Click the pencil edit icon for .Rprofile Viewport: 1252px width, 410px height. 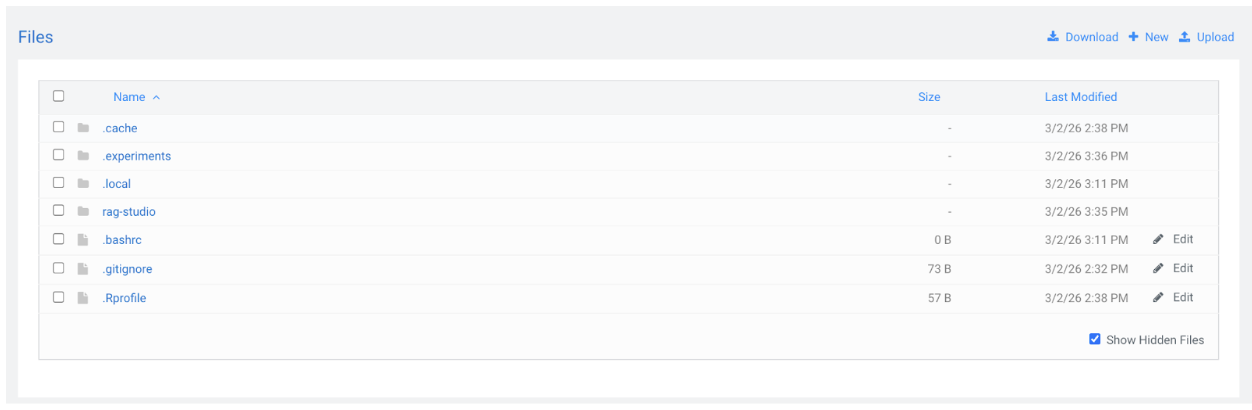pos(1158,297)
